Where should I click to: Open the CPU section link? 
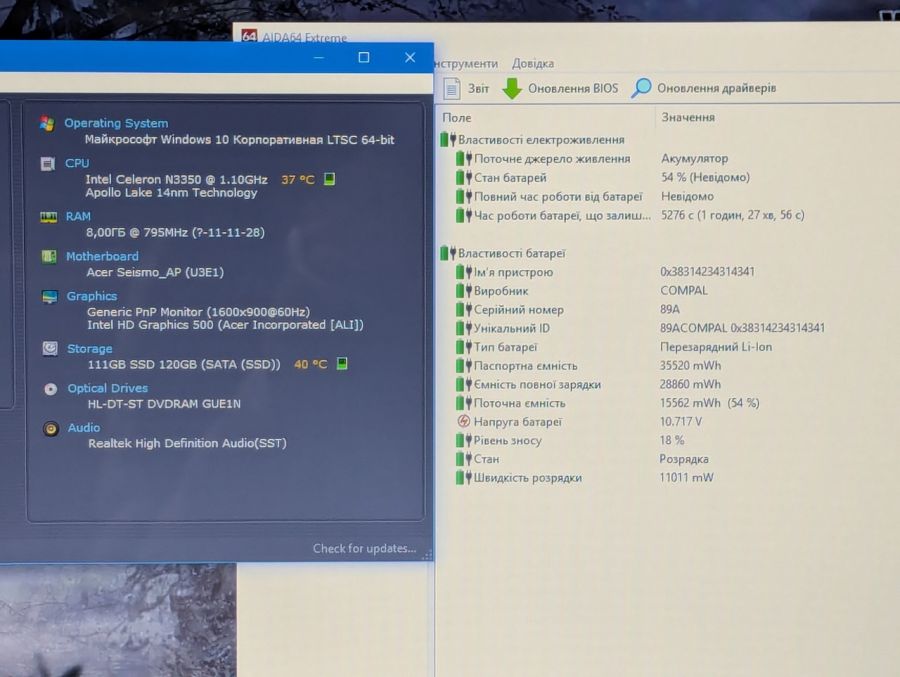point(77,163)
